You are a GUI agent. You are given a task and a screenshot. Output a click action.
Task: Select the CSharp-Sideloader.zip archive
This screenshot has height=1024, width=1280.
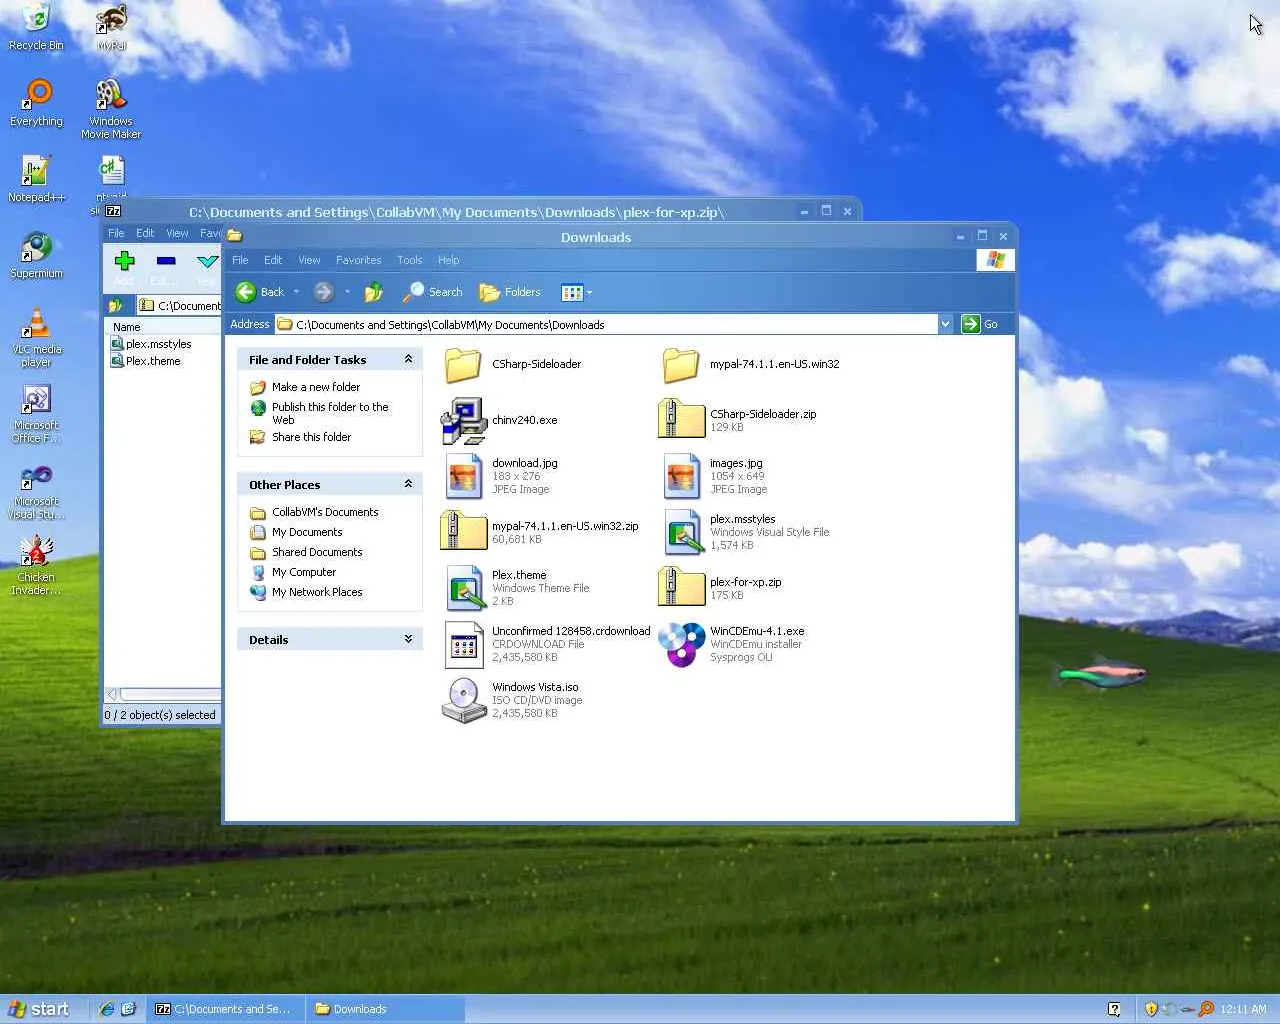coord(738,420)
